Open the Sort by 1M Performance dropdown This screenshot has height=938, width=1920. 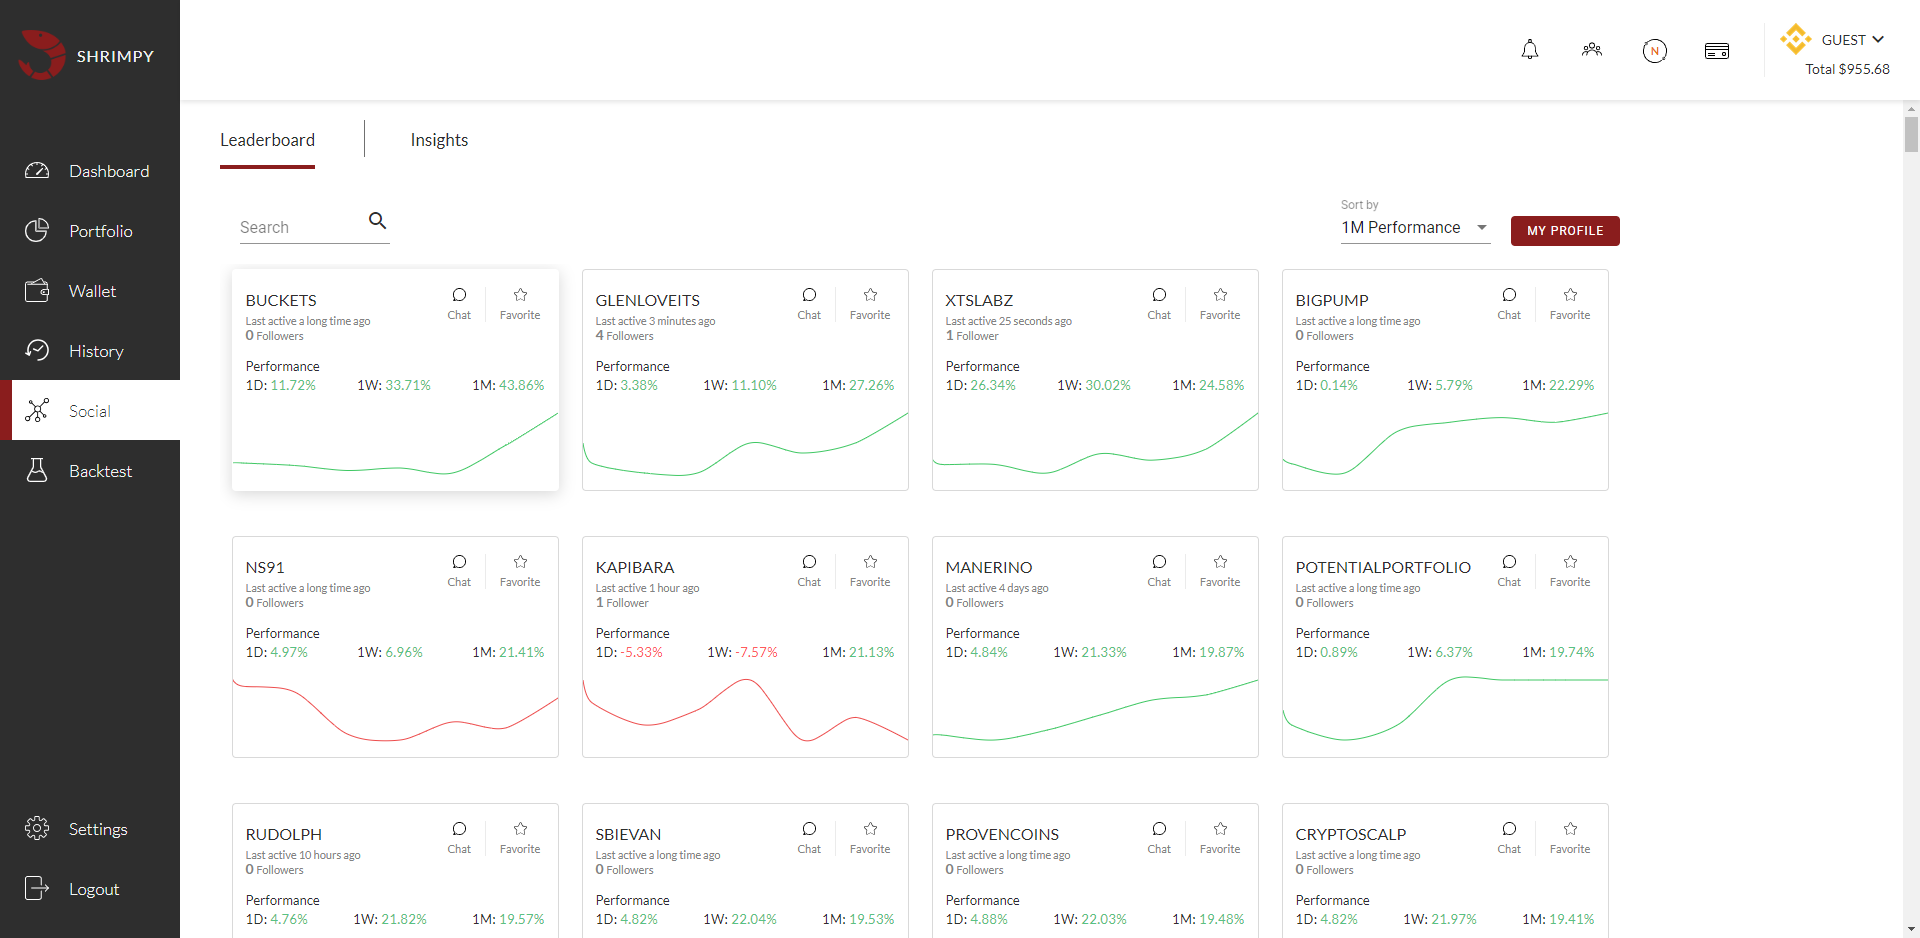(1414, 228)
